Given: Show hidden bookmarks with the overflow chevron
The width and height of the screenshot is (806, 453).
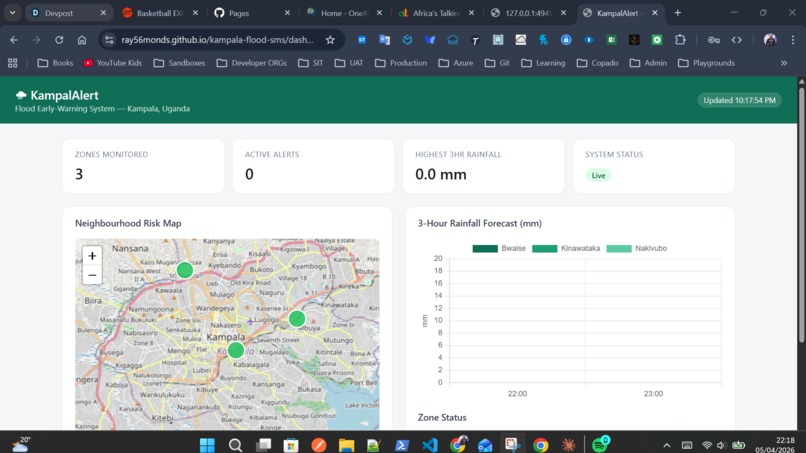Looking at the screenshot, I should click(784, 63).
